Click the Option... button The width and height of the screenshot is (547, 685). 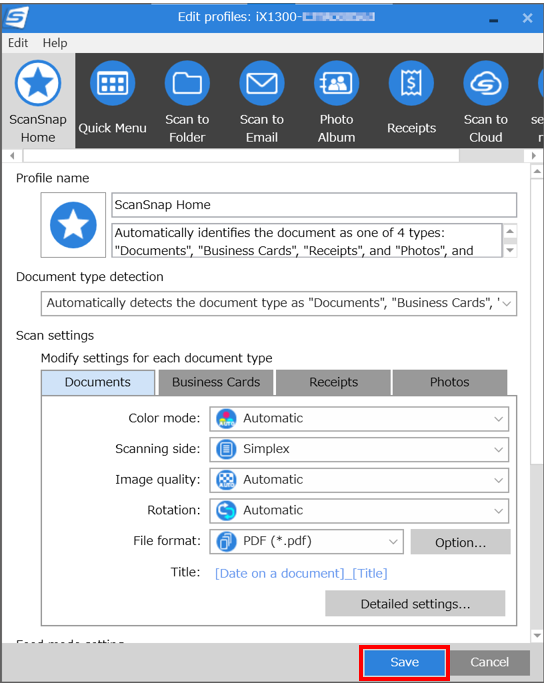point(460,542)
